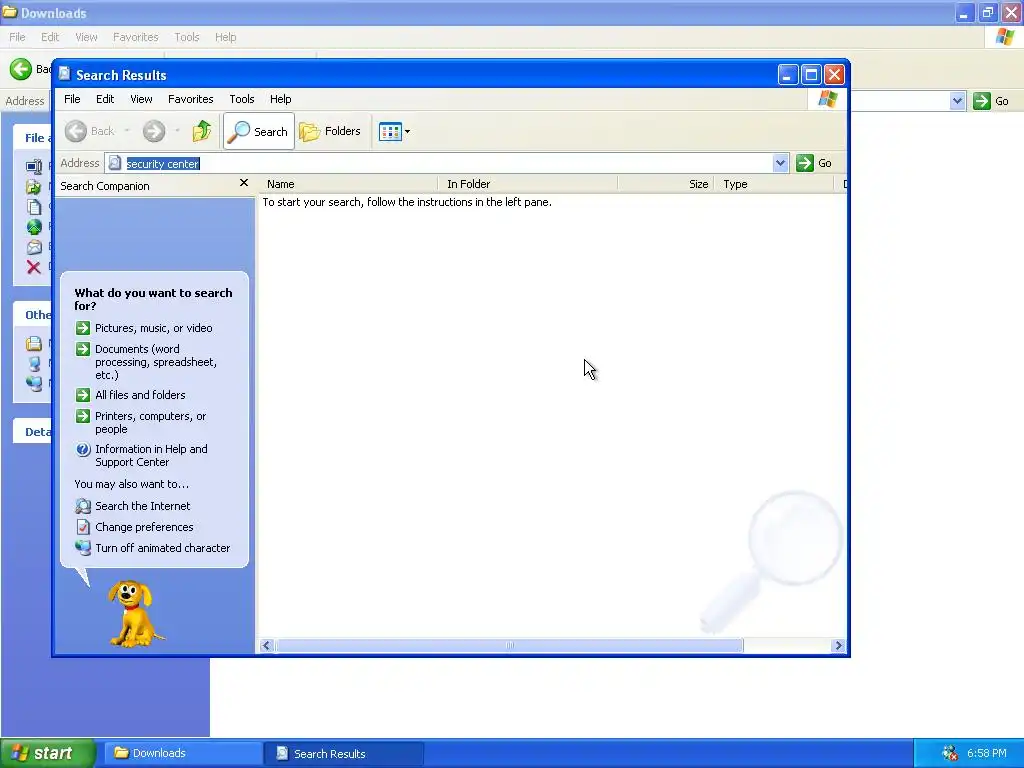This screenshot has height=768, width=1024.
Task: Click the Search the Internet icon
Action: (83, 506)
